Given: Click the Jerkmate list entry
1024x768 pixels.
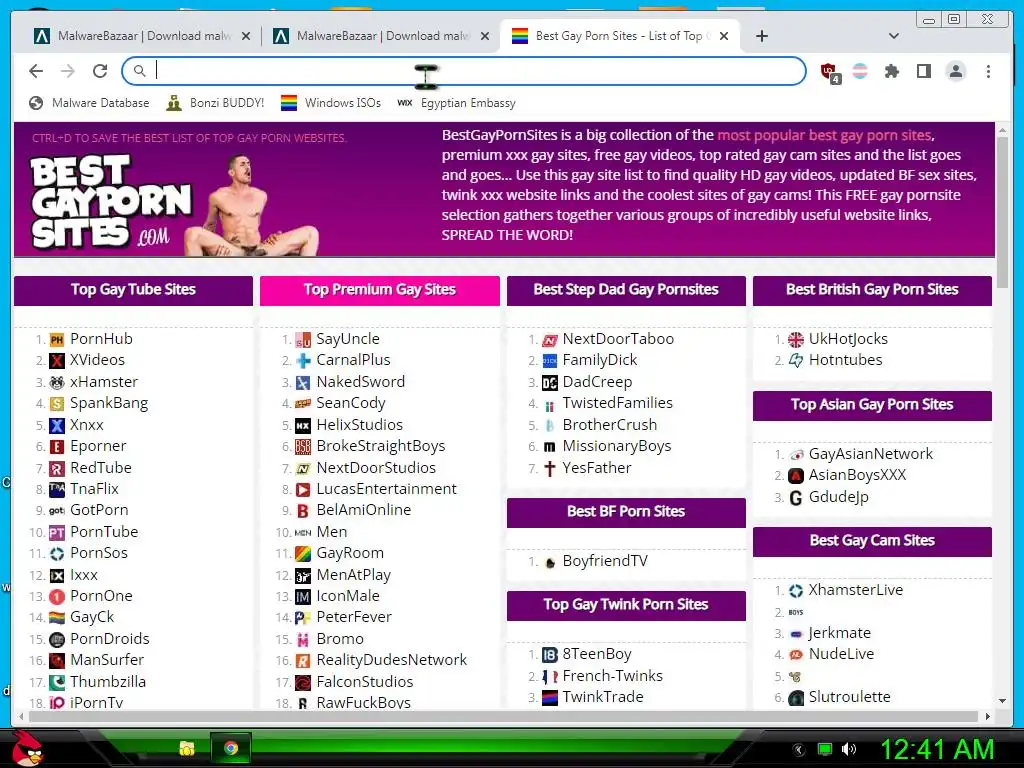Looking at the screenshot, I should [x=840, y=633].
